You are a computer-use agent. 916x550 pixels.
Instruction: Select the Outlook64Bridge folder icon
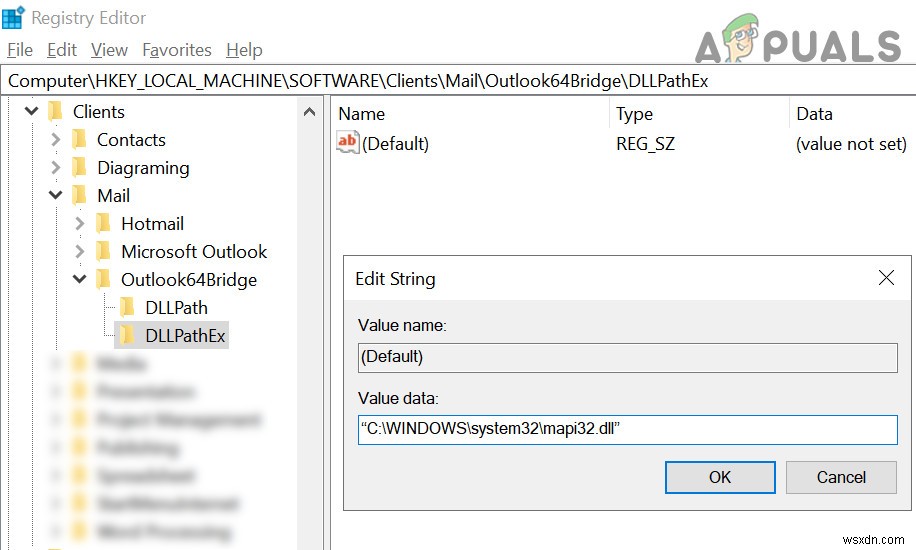pos(103,279)
